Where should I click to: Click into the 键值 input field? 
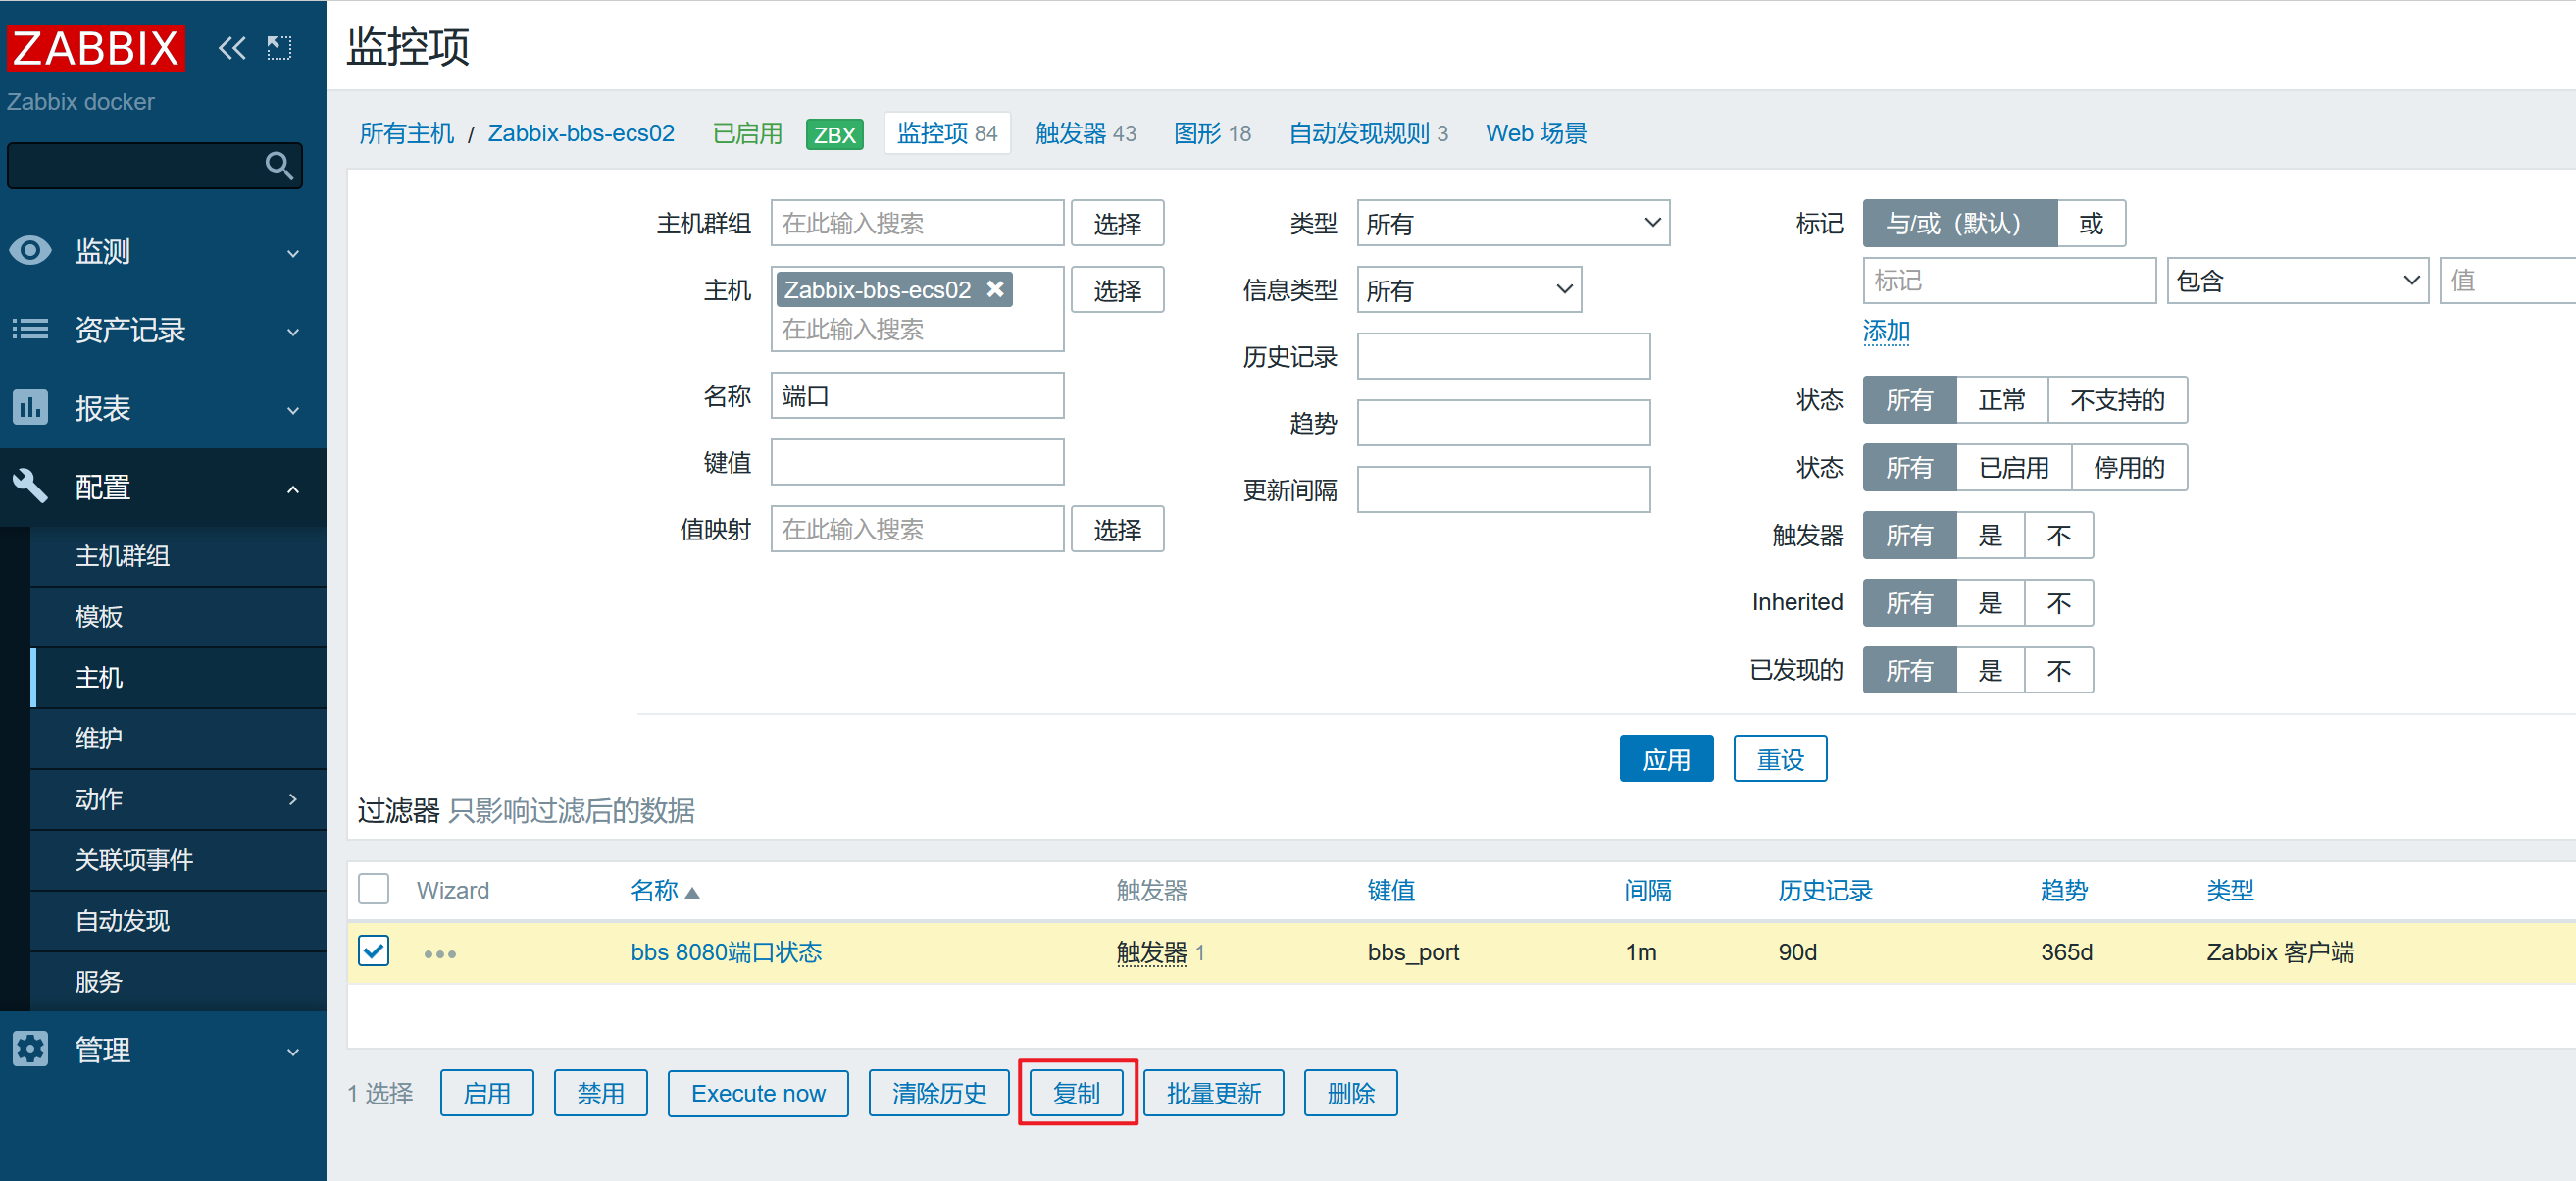(916, 463)
